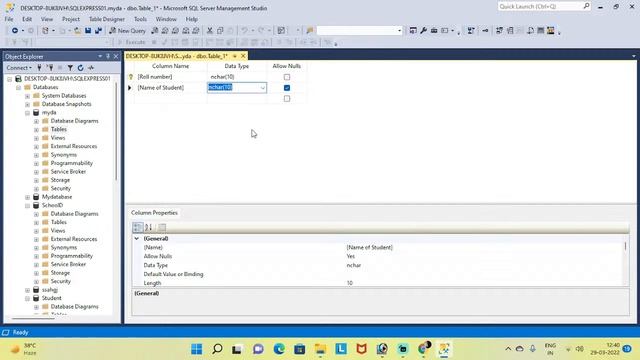Select the [Name of Student] column name cell
Screen dimensions: 640x360
click(171, 88)
